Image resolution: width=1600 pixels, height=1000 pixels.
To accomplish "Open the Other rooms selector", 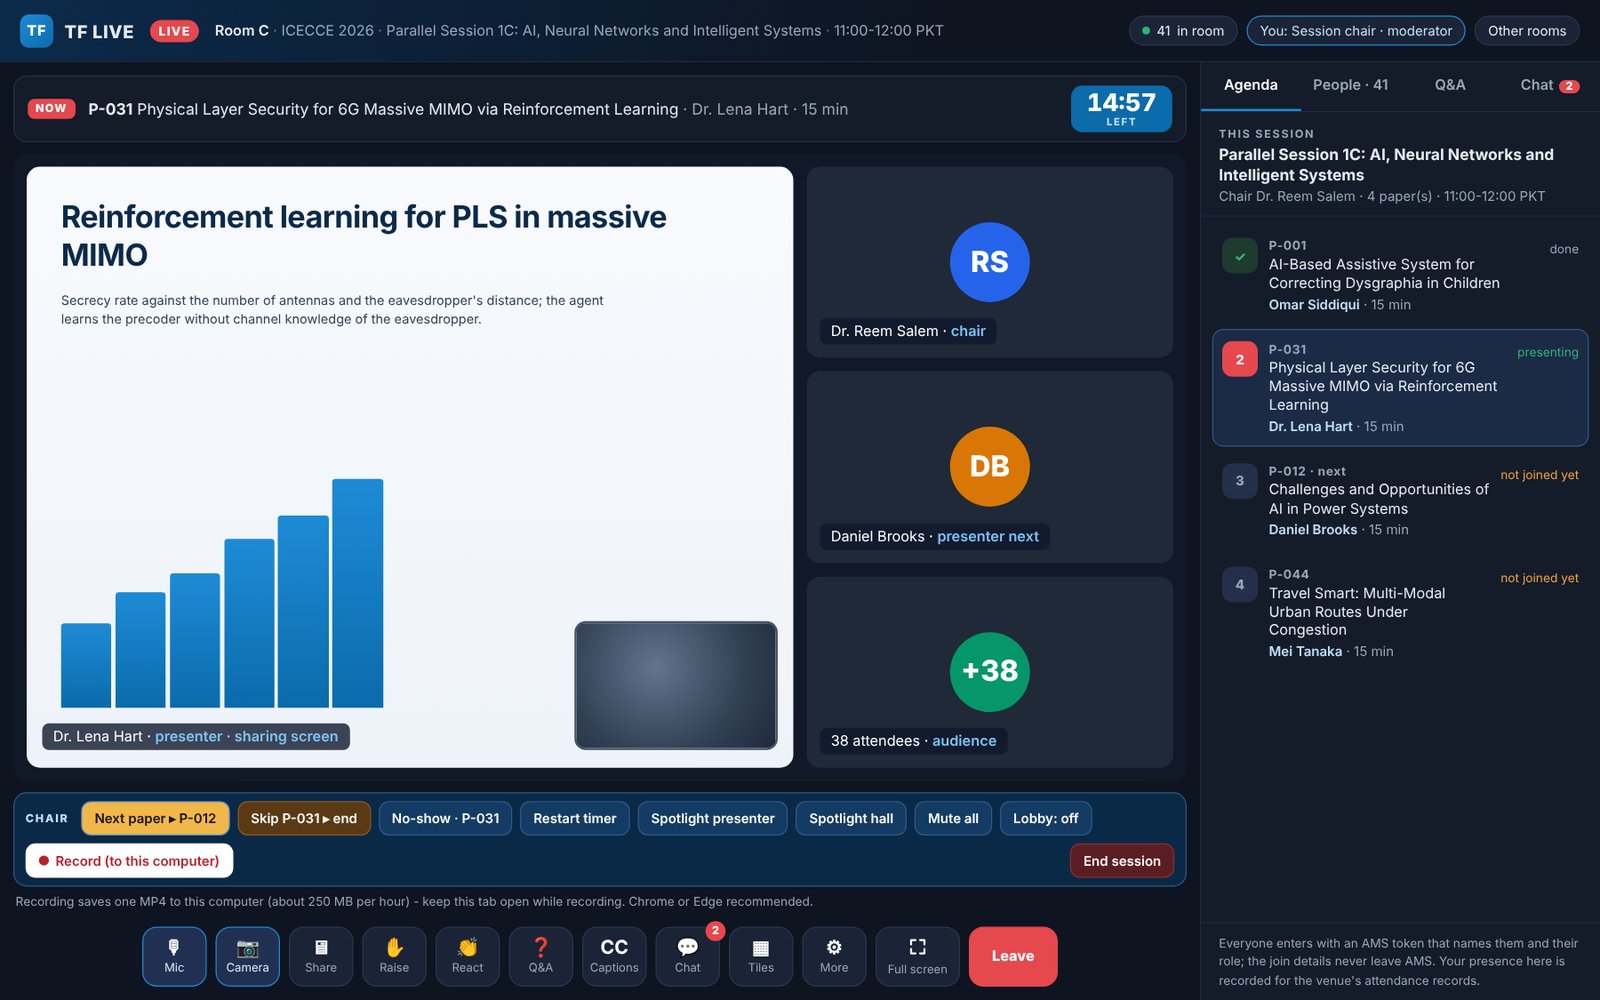I will (1527, 31).
